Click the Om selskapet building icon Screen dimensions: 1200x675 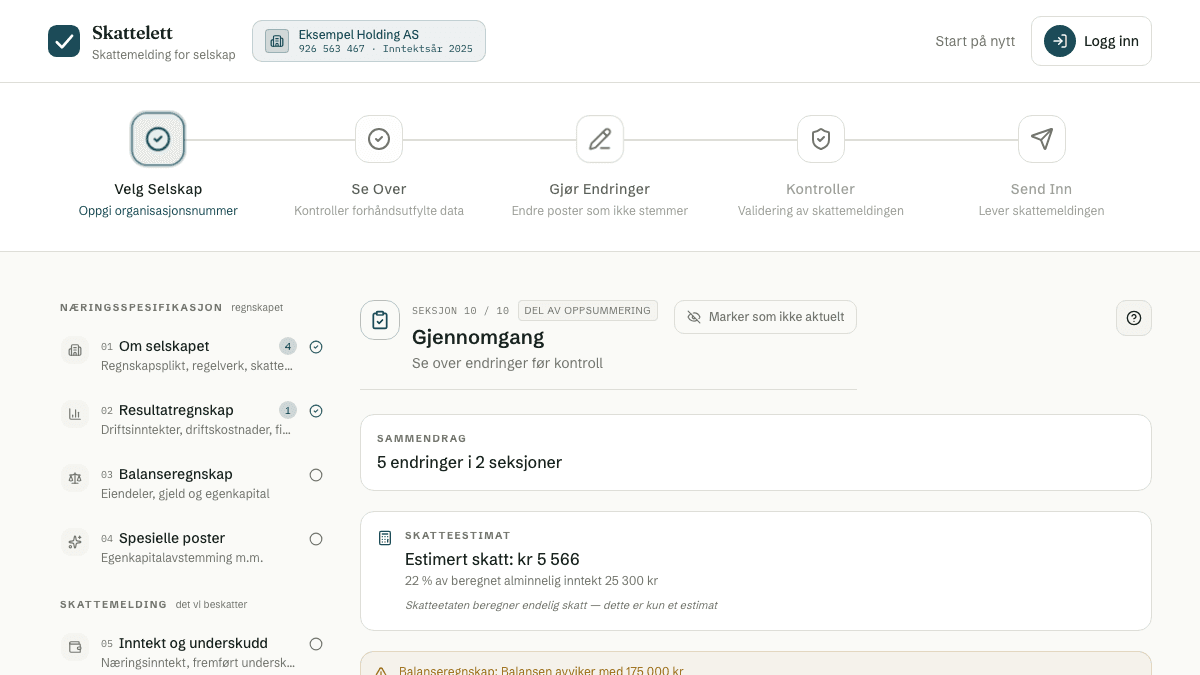pyautogui.click(x=75, y=350)
